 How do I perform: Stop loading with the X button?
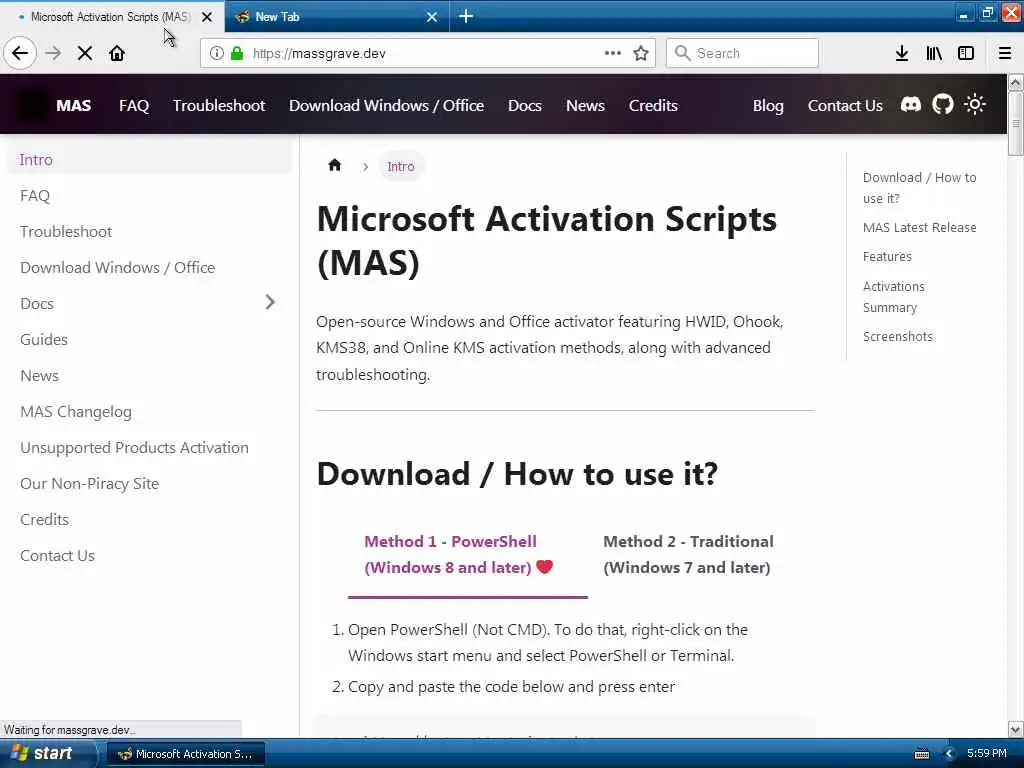tap(85, 53)
